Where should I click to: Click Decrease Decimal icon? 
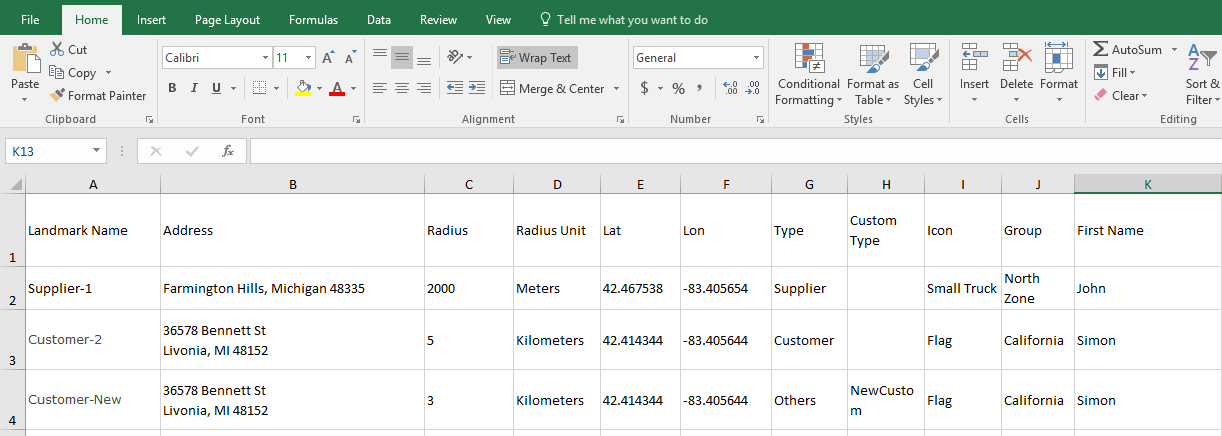click(x=752, y=88)
